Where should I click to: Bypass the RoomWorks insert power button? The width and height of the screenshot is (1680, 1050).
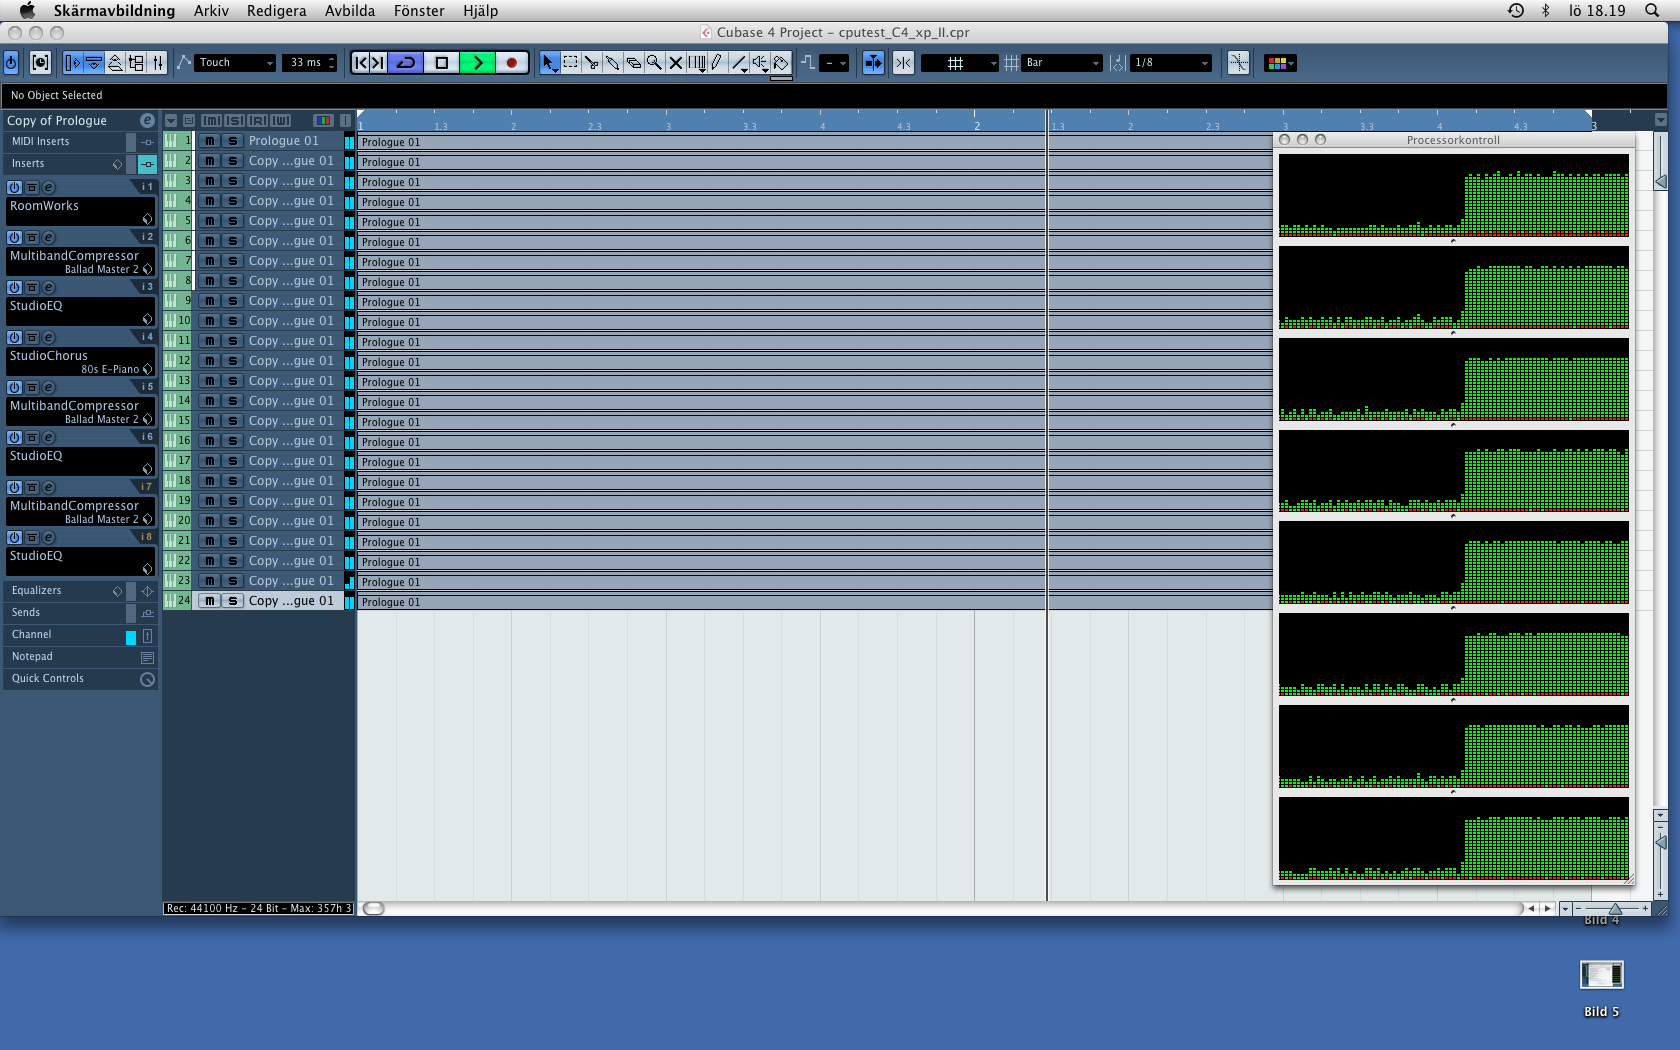tap(15, 187)
